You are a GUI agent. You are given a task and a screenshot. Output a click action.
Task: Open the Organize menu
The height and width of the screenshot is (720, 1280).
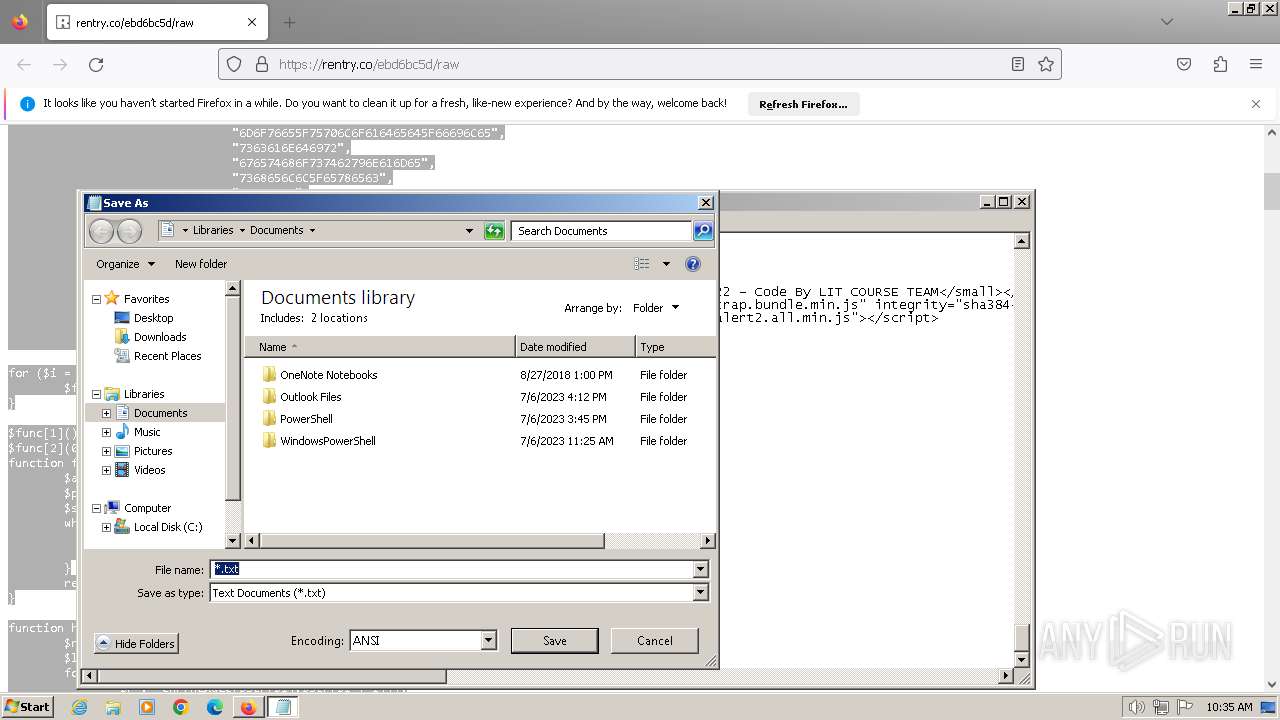click(125, 264)
